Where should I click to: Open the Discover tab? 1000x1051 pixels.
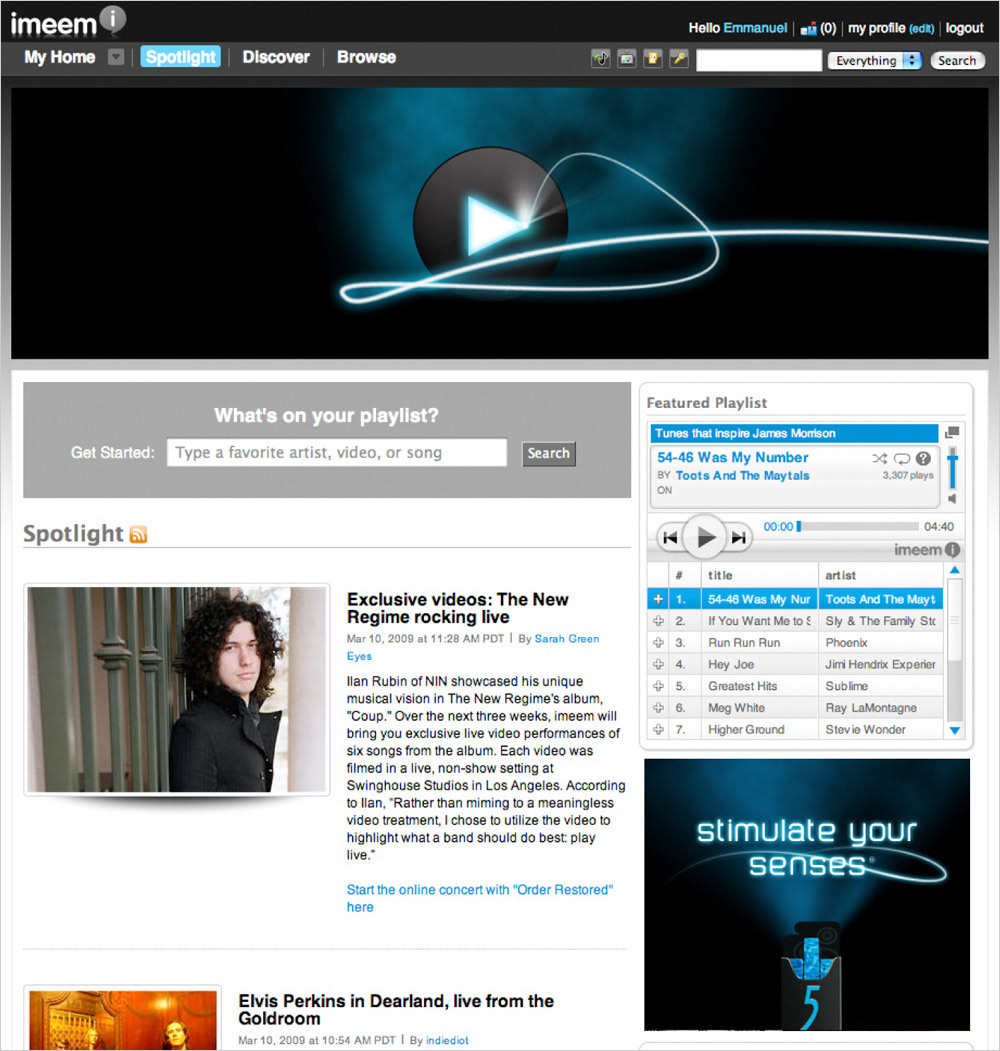click(276, 57)
